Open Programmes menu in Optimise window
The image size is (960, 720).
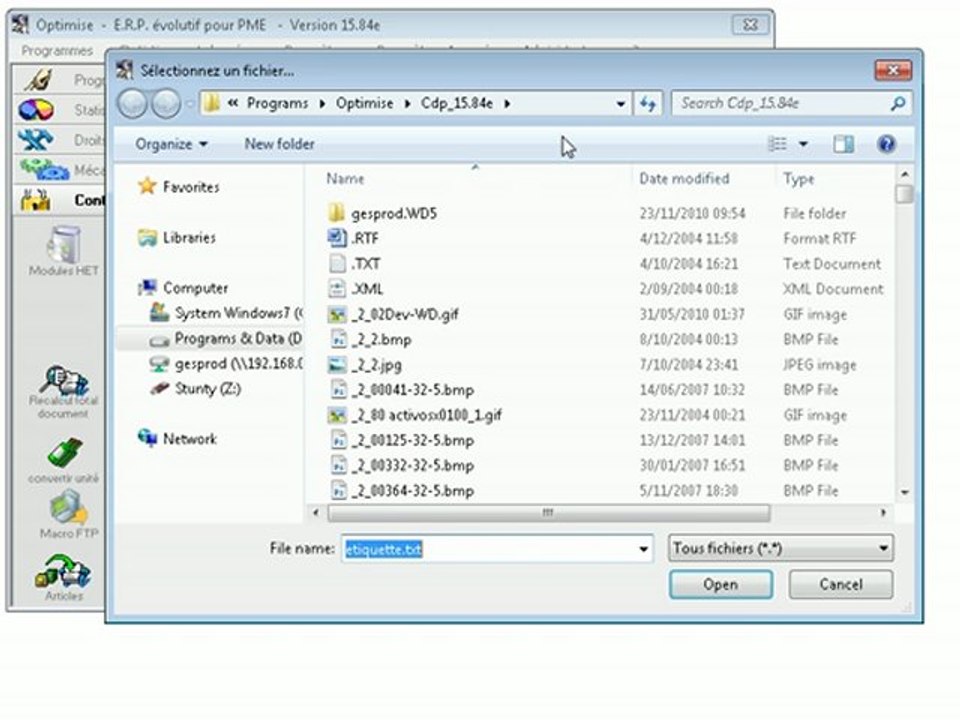pyautogui.click(x=57, y=51)
